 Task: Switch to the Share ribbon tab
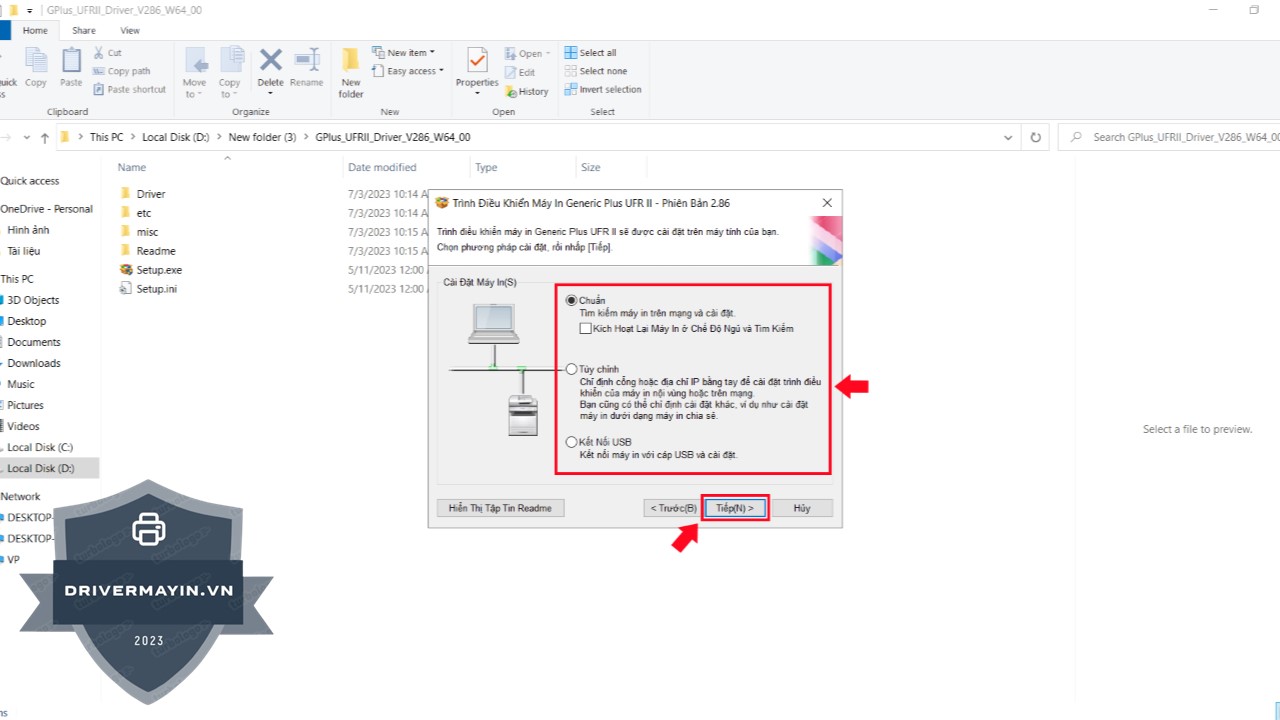click(84, 31)
